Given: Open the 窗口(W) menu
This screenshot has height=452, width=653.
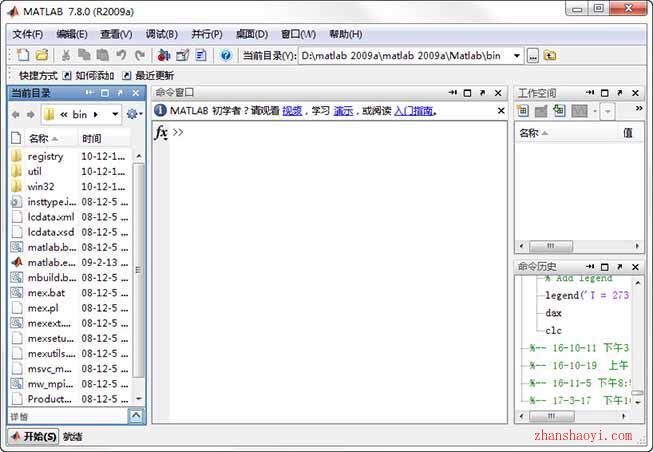Looking at the screenshot, I should point(298,34).
